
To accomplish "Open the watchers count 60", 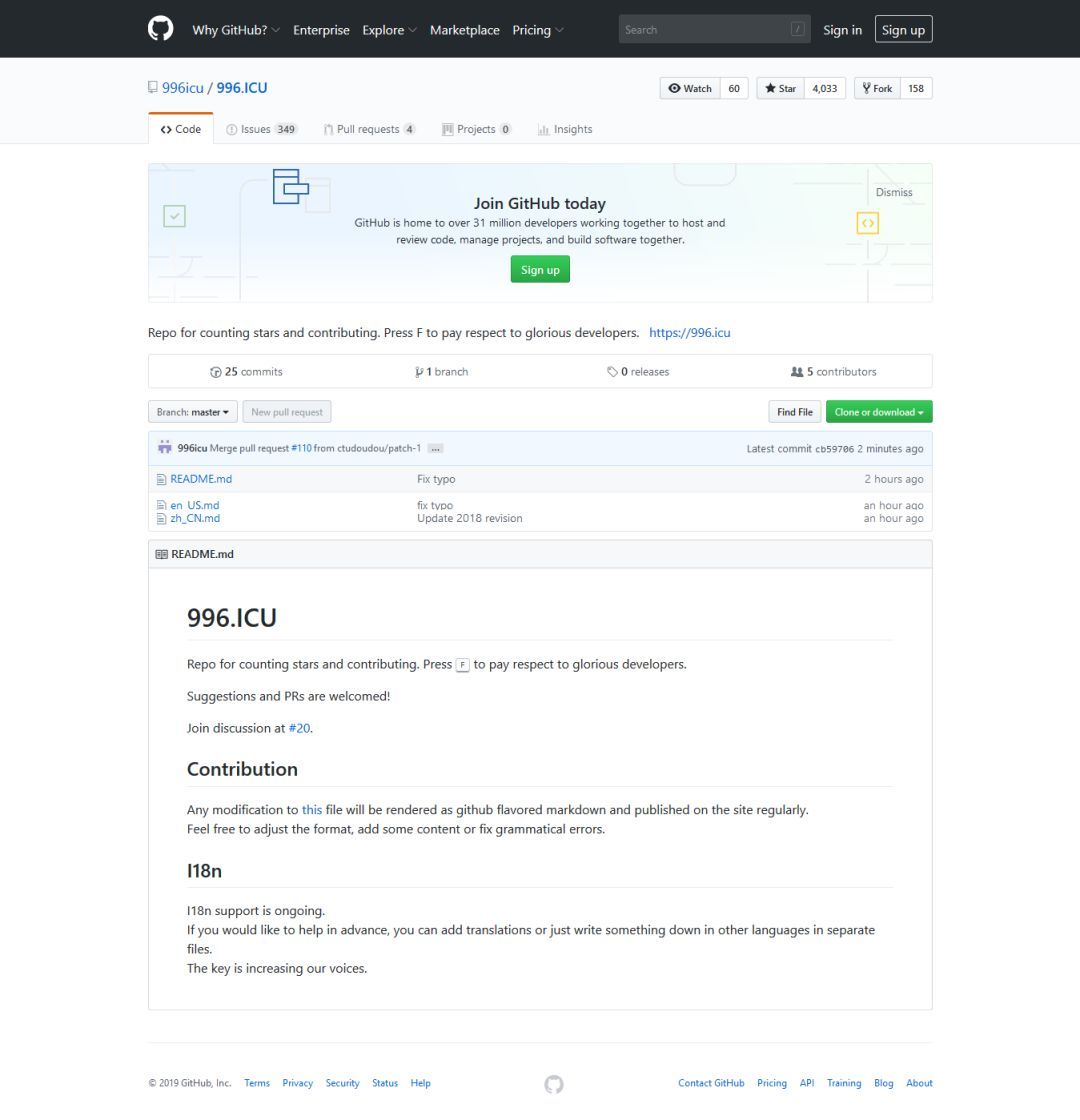I will tap(734, 89).
